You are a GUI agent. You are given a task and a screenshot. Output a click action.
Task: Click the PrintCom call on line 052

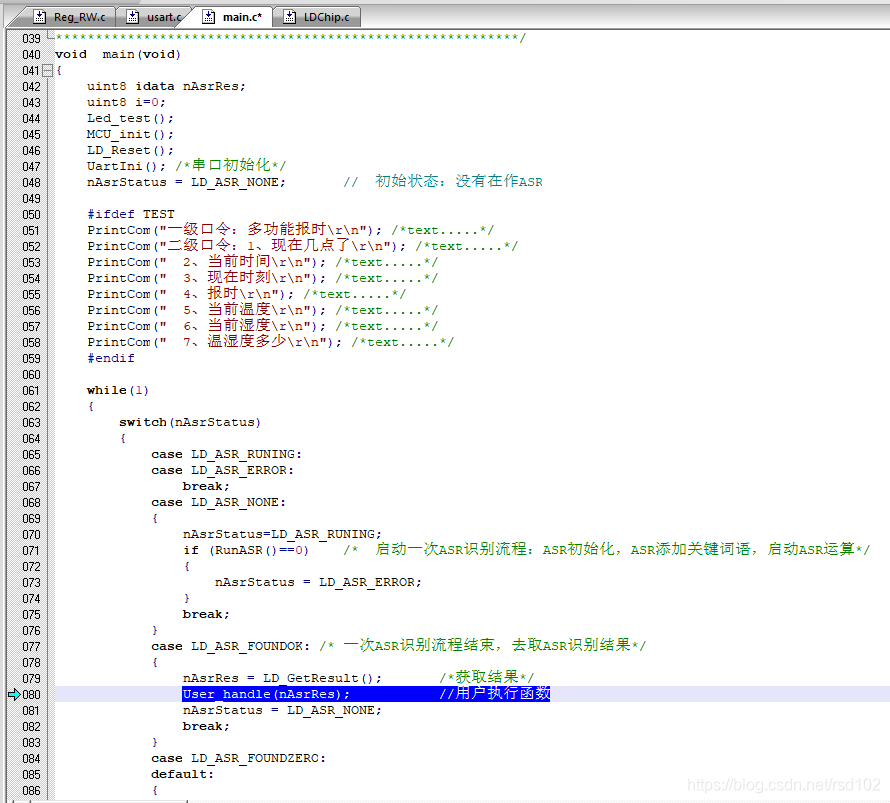[246, 246]
